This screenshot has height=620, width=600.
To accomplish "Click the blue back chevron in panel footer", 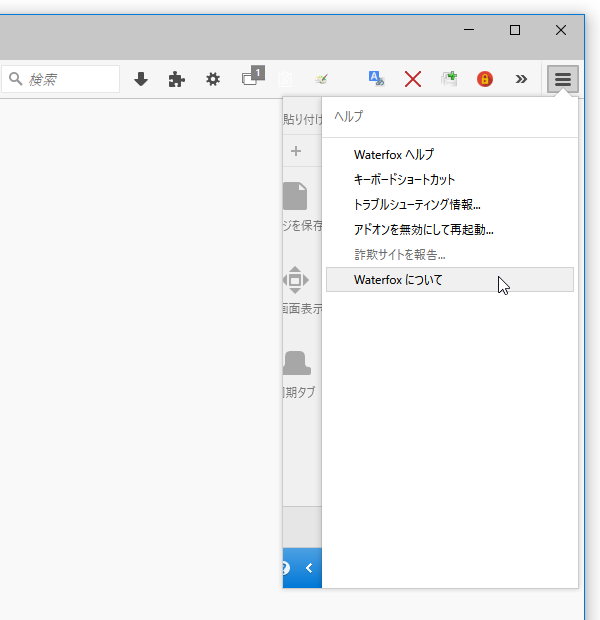I will pos(309,568).
